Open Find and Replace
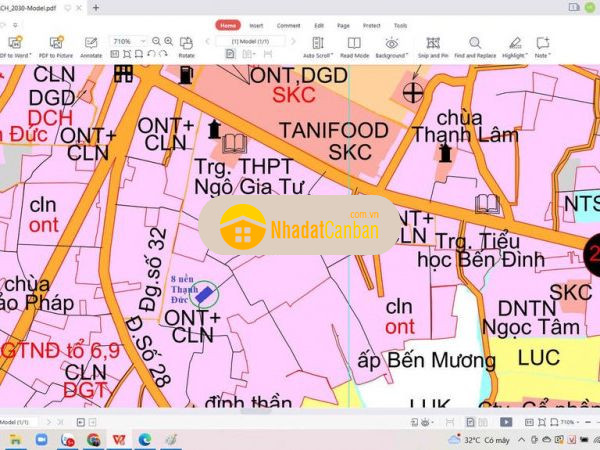Image resolution: width=600 pixels, height=450 pixels. [x=473, y=47]
